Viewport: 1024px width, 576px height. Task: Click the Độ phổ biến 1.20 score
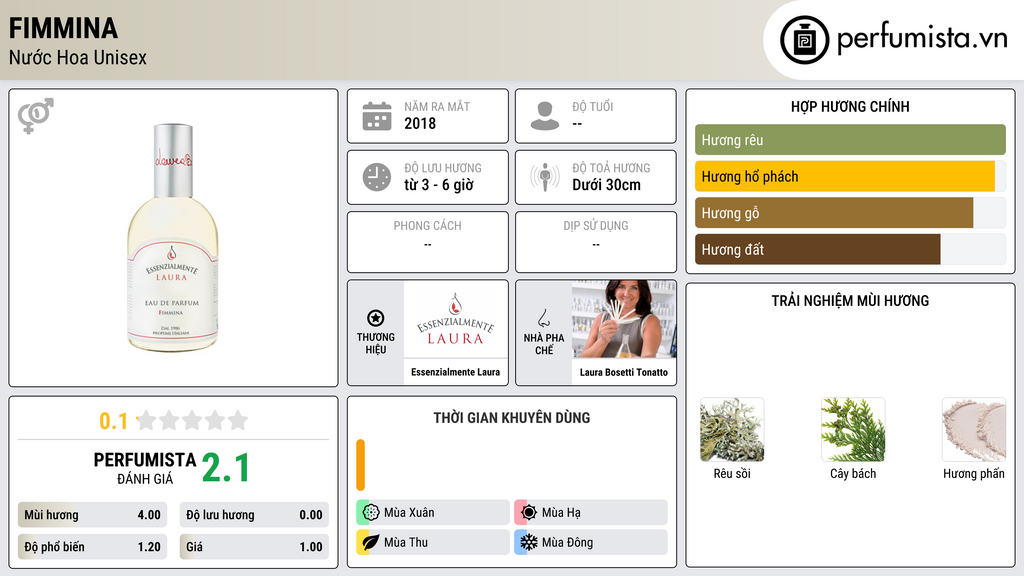tap(92, 547)
